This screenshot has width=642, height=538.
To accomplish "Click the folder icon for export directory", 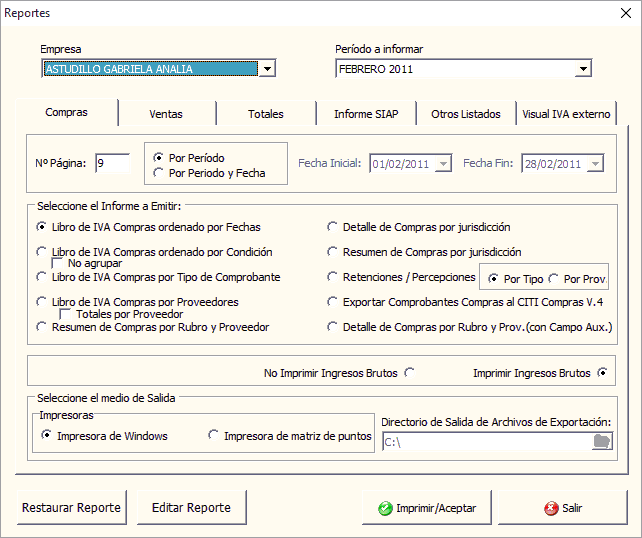I will coord(601,442).
